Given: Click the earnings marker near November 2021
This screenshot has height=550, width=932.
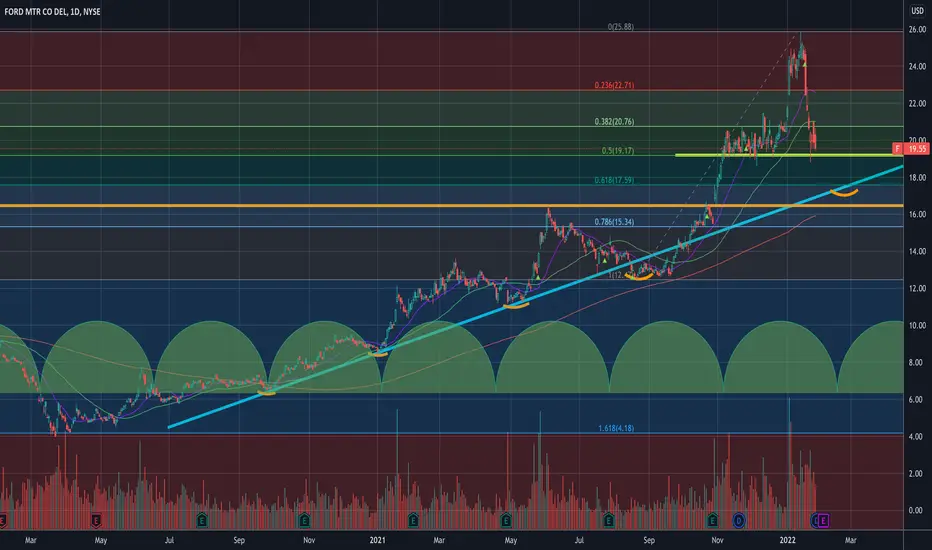Looking at the screenshot, I should [712, 521].
